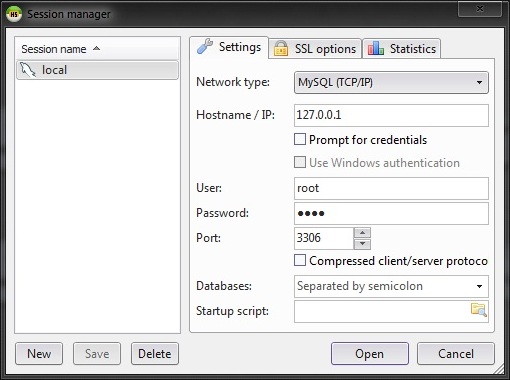Click the Port field showing 3306
This screenshot has width=510, height=380.
pos(324,238)
